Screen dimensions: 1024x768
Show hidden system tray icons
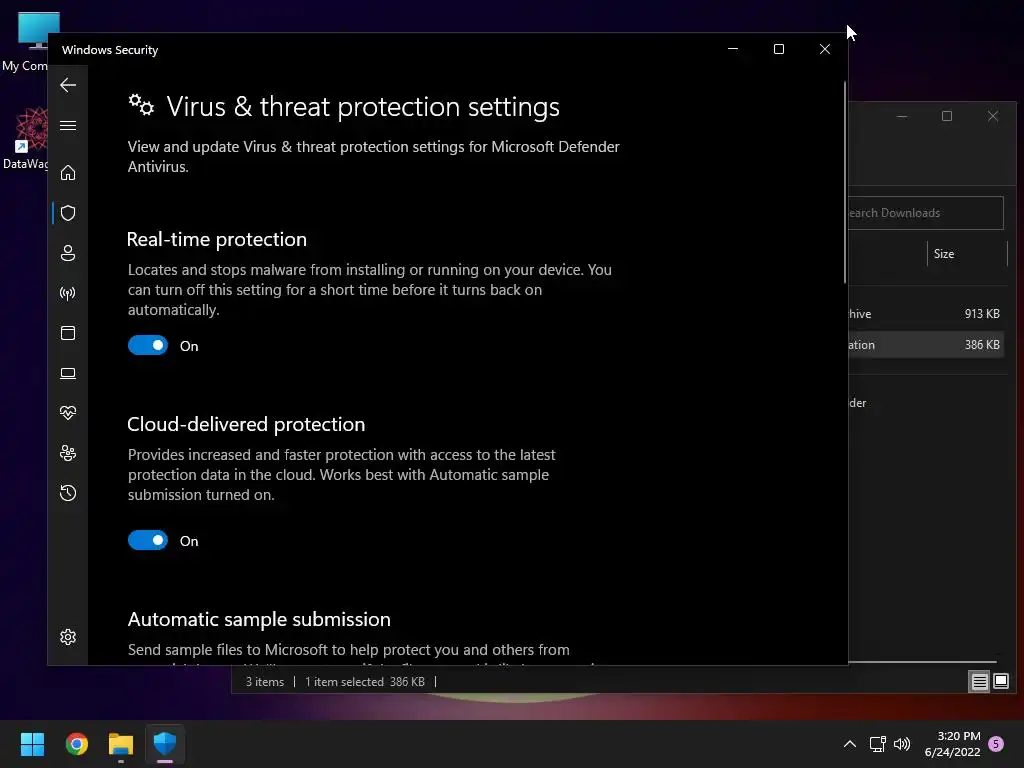coord(850,744)
